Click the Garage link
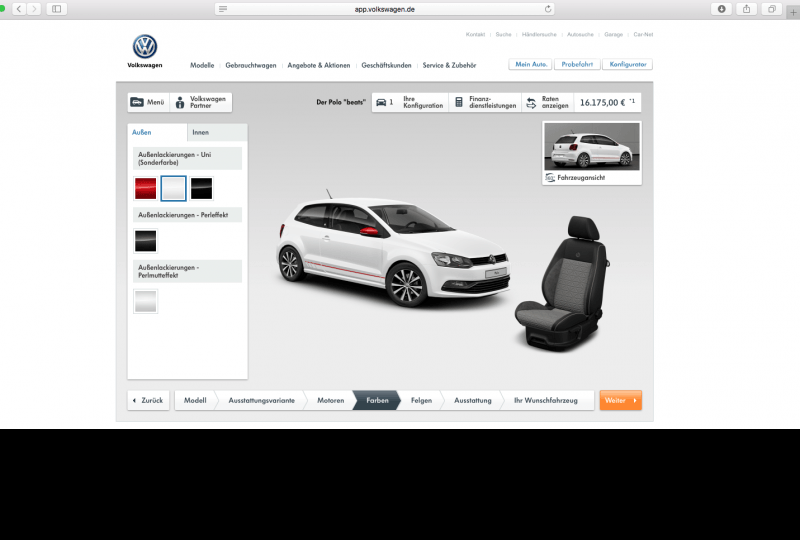The image size is (800, 540). 613,34
